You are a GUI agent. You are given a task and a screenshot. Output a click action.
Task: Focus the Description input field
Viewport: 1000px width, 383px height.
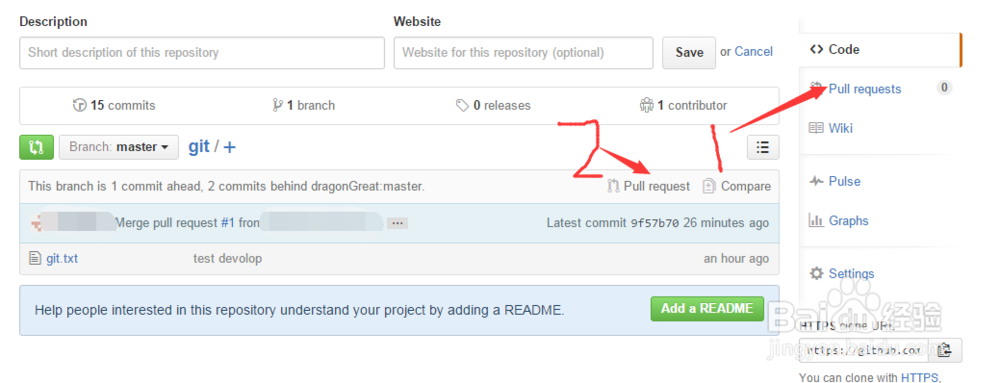click(202, 52)
